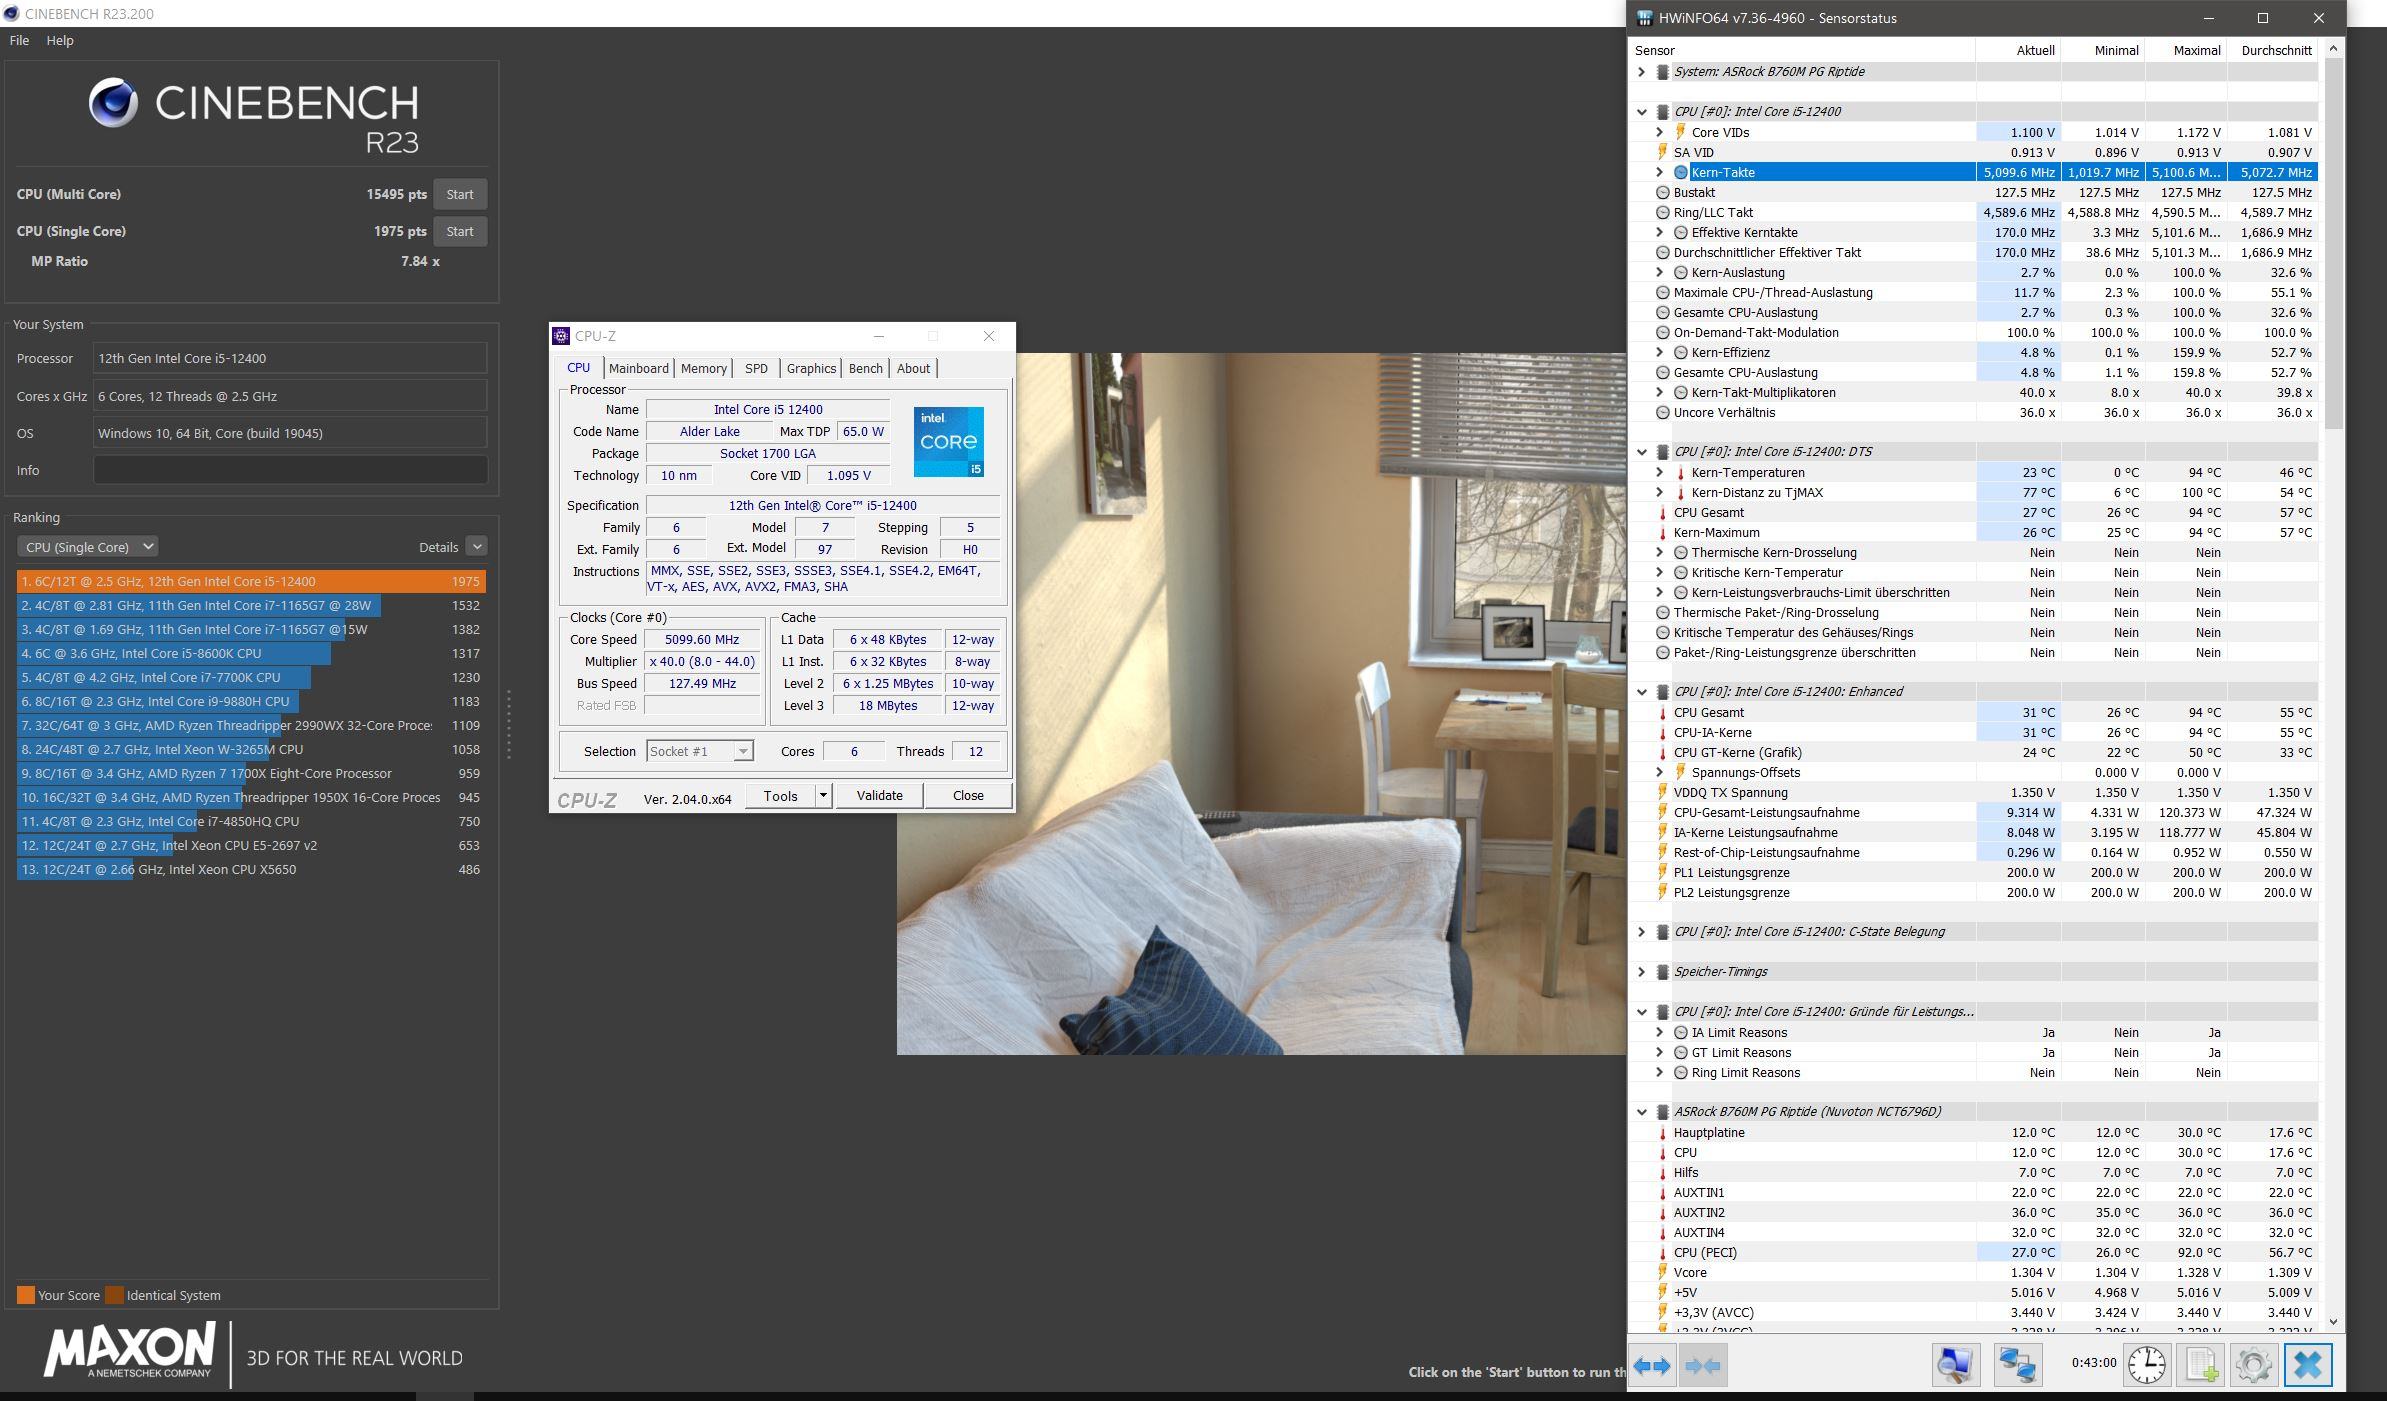
Task: Click Bustakt clock circle icon
Action: pos(1663,192)
